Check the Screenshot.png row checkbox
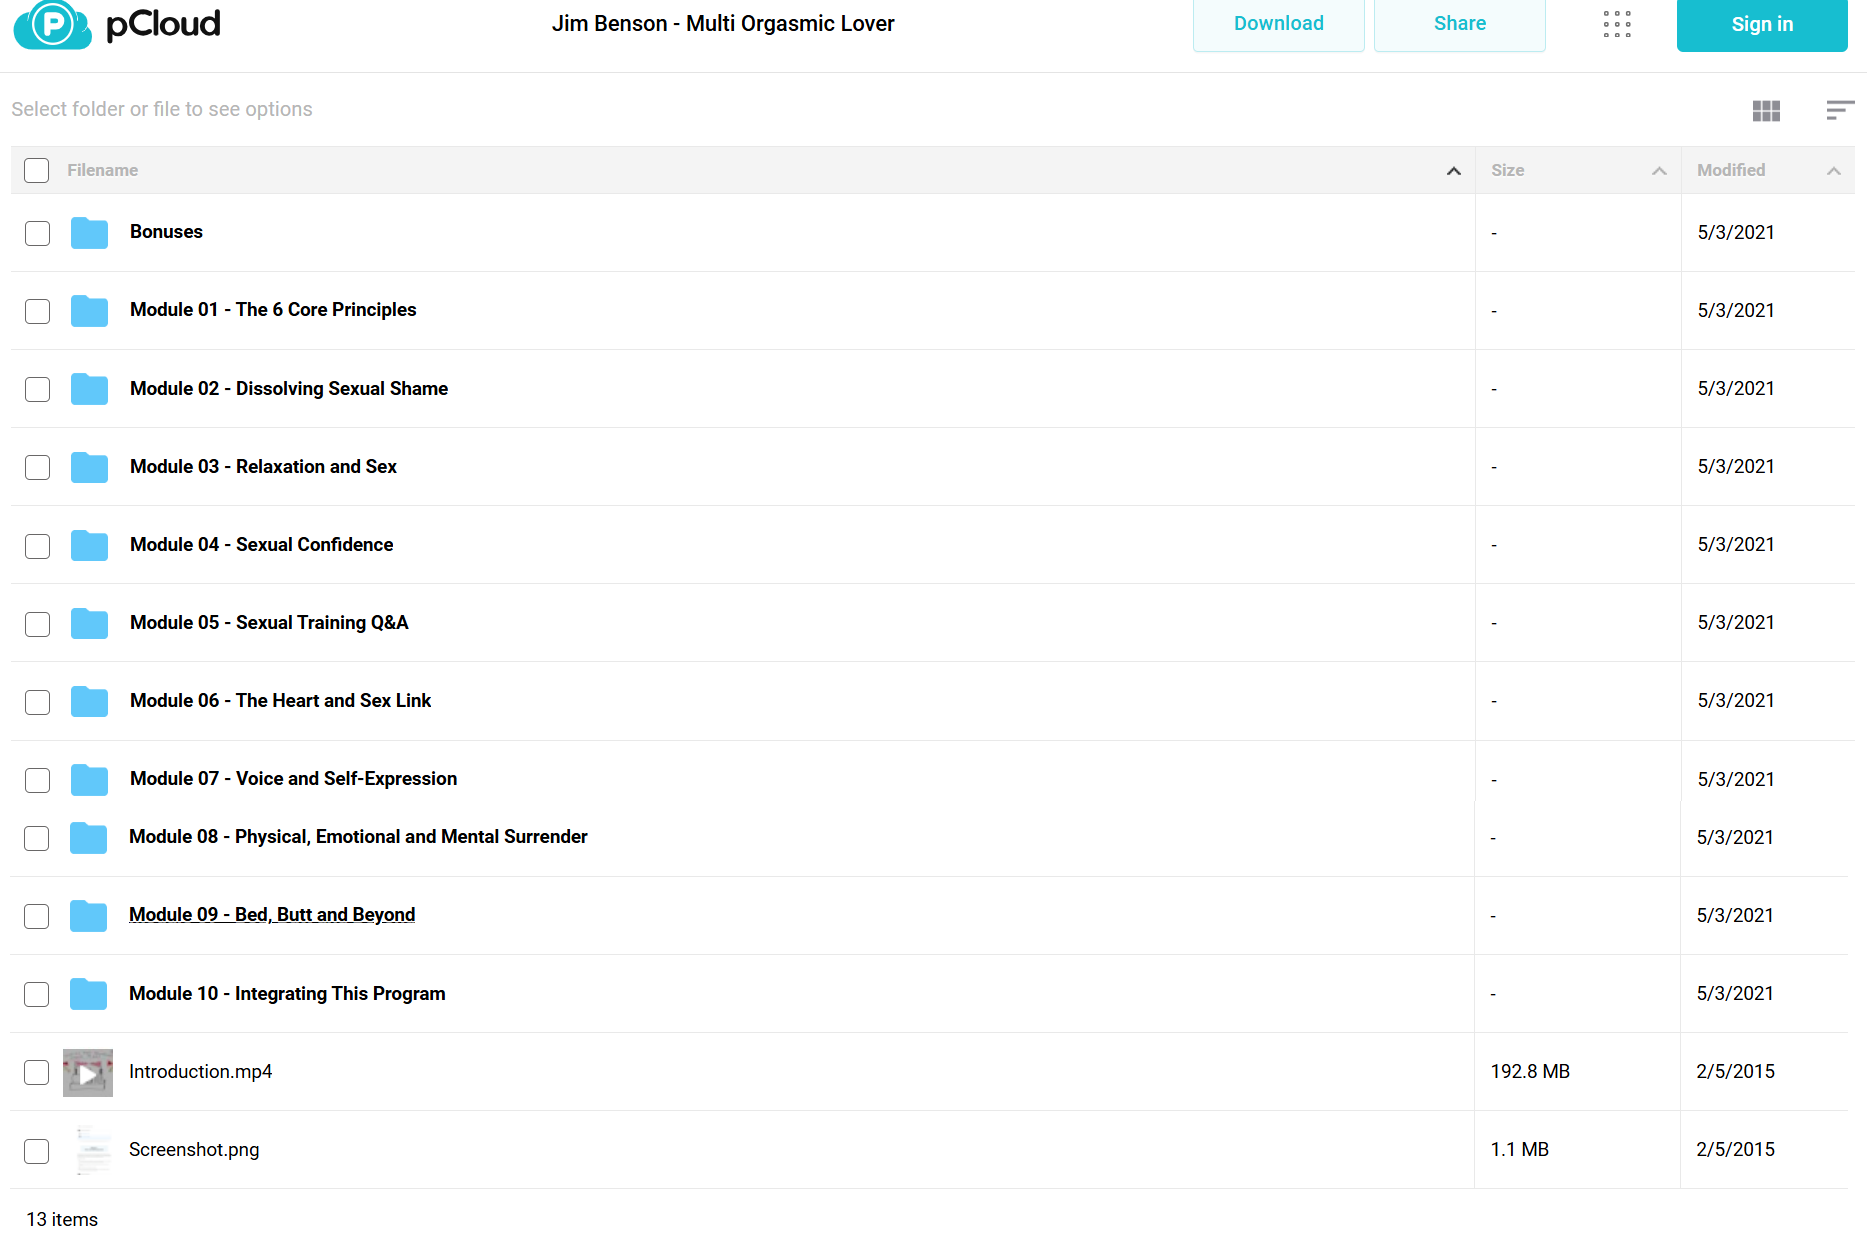This screenshot has height=1251, width=1867. tap(36, 1151)
